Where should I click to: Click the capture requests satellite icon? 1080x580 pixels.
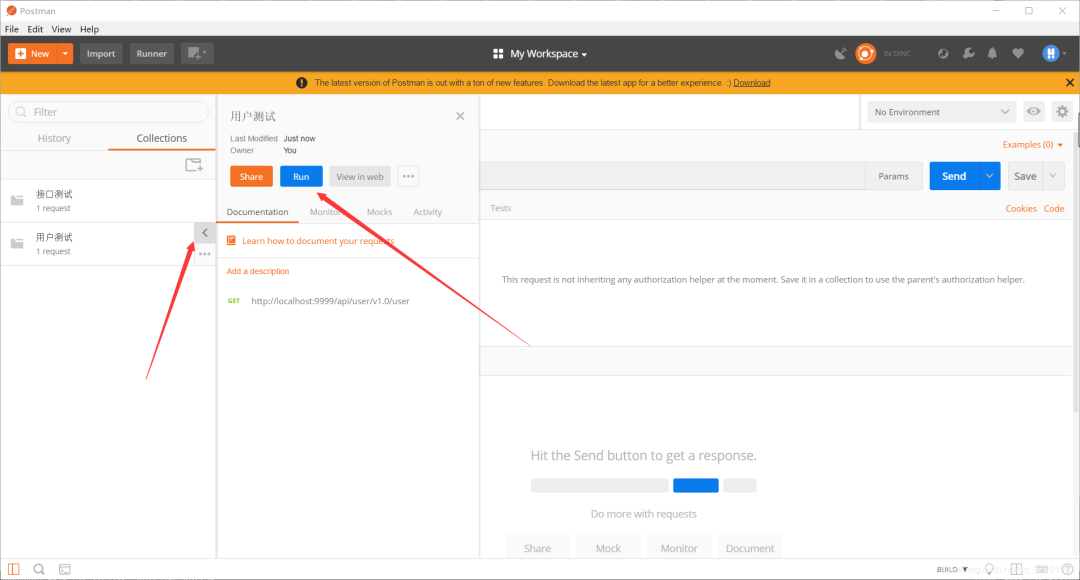(840, 54)
